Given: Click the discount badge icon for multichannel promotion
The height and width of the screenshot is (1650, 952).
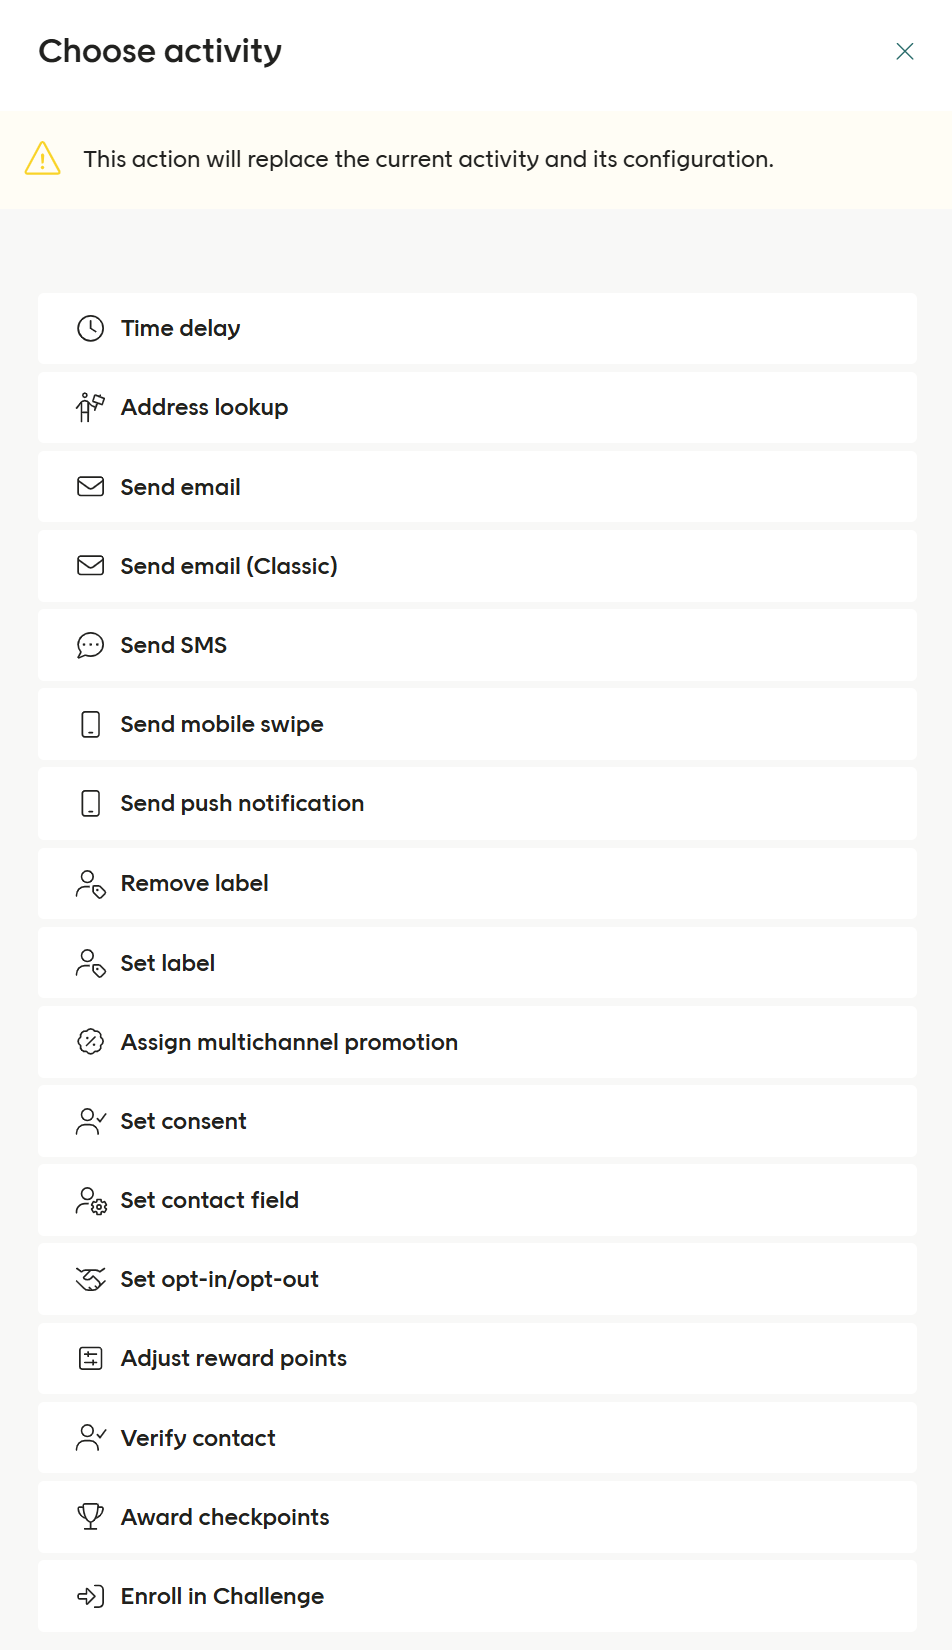Looking at the screenshot, I should click(x=90, y=1042).
